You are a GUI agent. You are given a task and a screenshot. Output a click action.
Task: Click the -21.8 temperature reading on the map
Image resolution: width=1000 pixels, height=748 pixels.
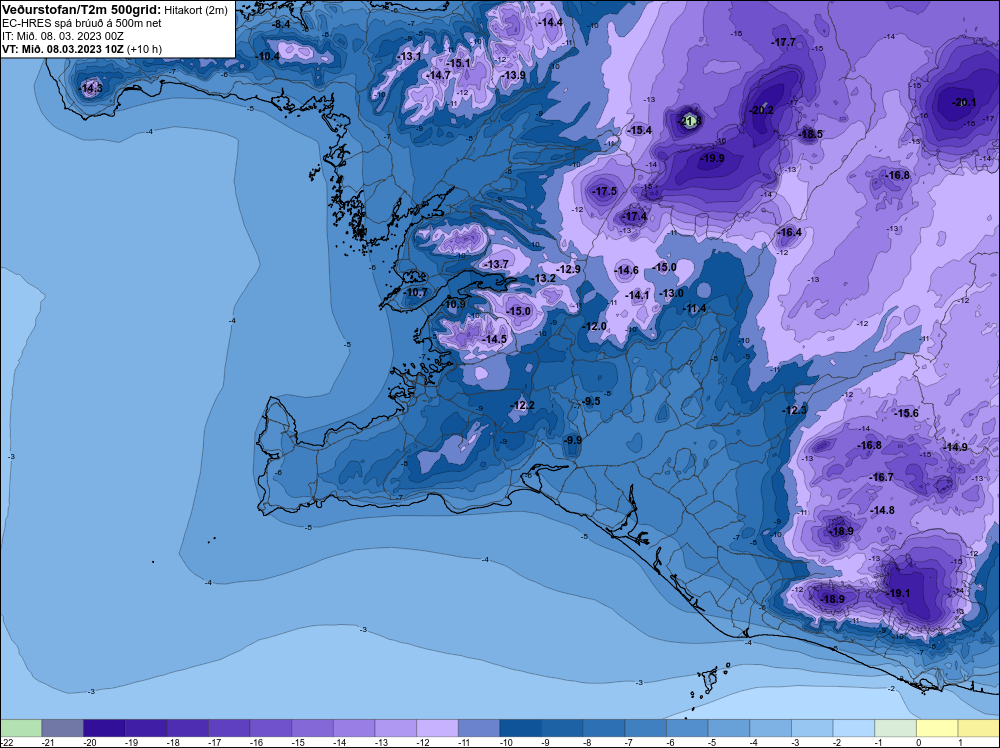coord(689,121)
